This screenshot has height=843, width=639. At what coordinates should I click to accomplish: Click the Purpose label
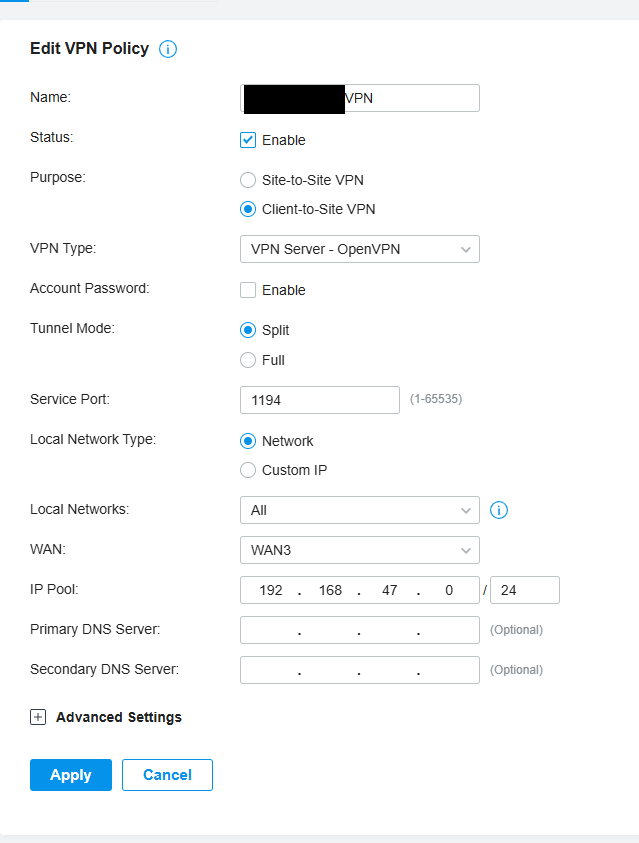[x=58, y=177]
